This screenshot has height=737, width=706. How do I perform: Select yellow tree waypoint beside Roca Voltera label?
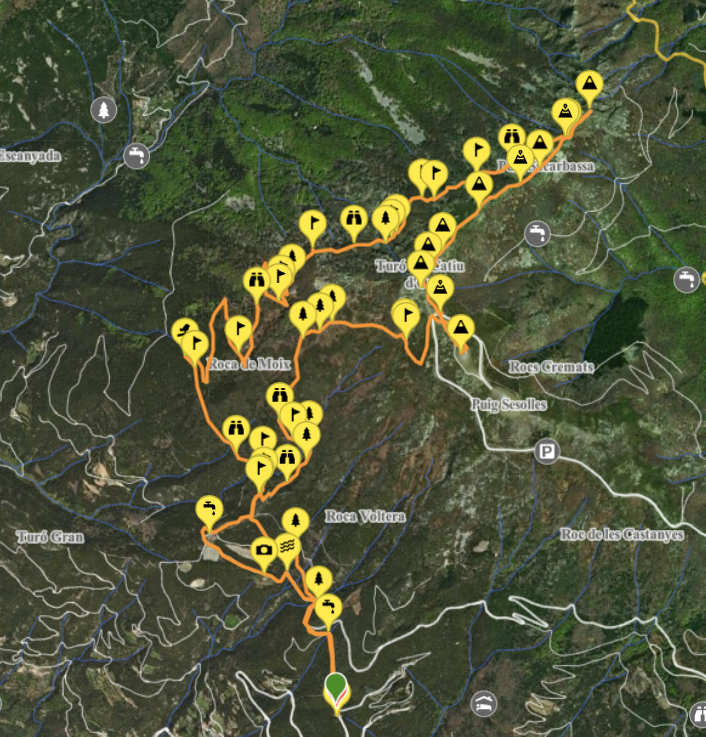pyautogui.click(x=295, y=523)
